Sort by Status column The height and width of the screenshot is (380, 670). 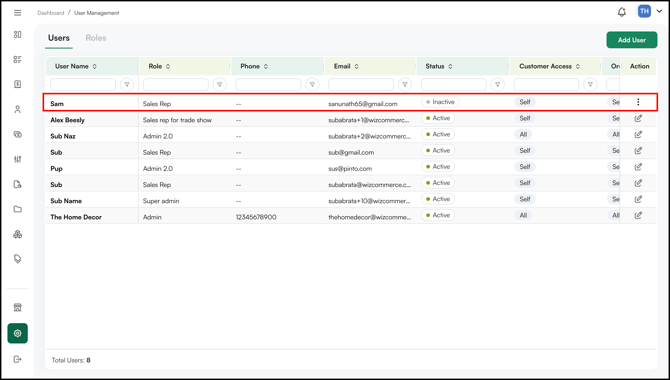pos(450,66)
